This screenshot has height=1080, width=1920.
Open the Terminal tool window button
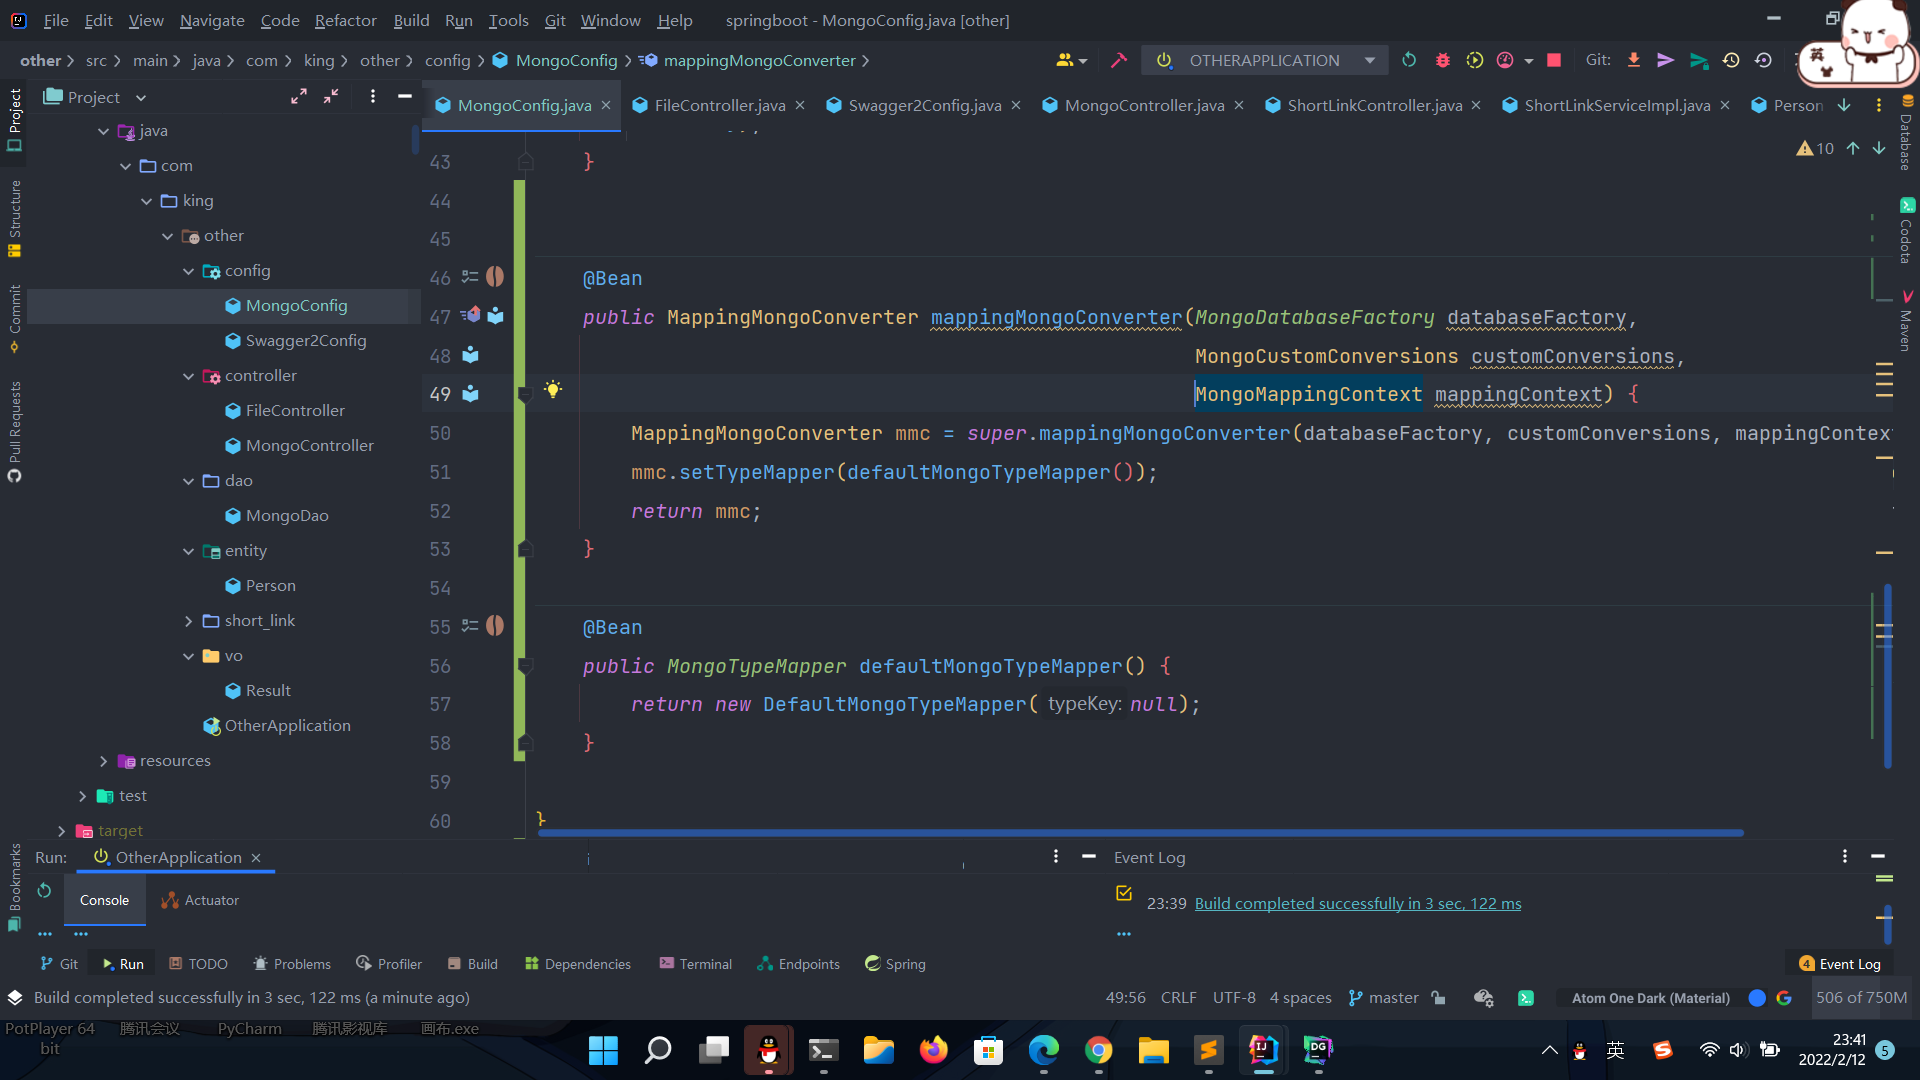[x=696, y=964]
